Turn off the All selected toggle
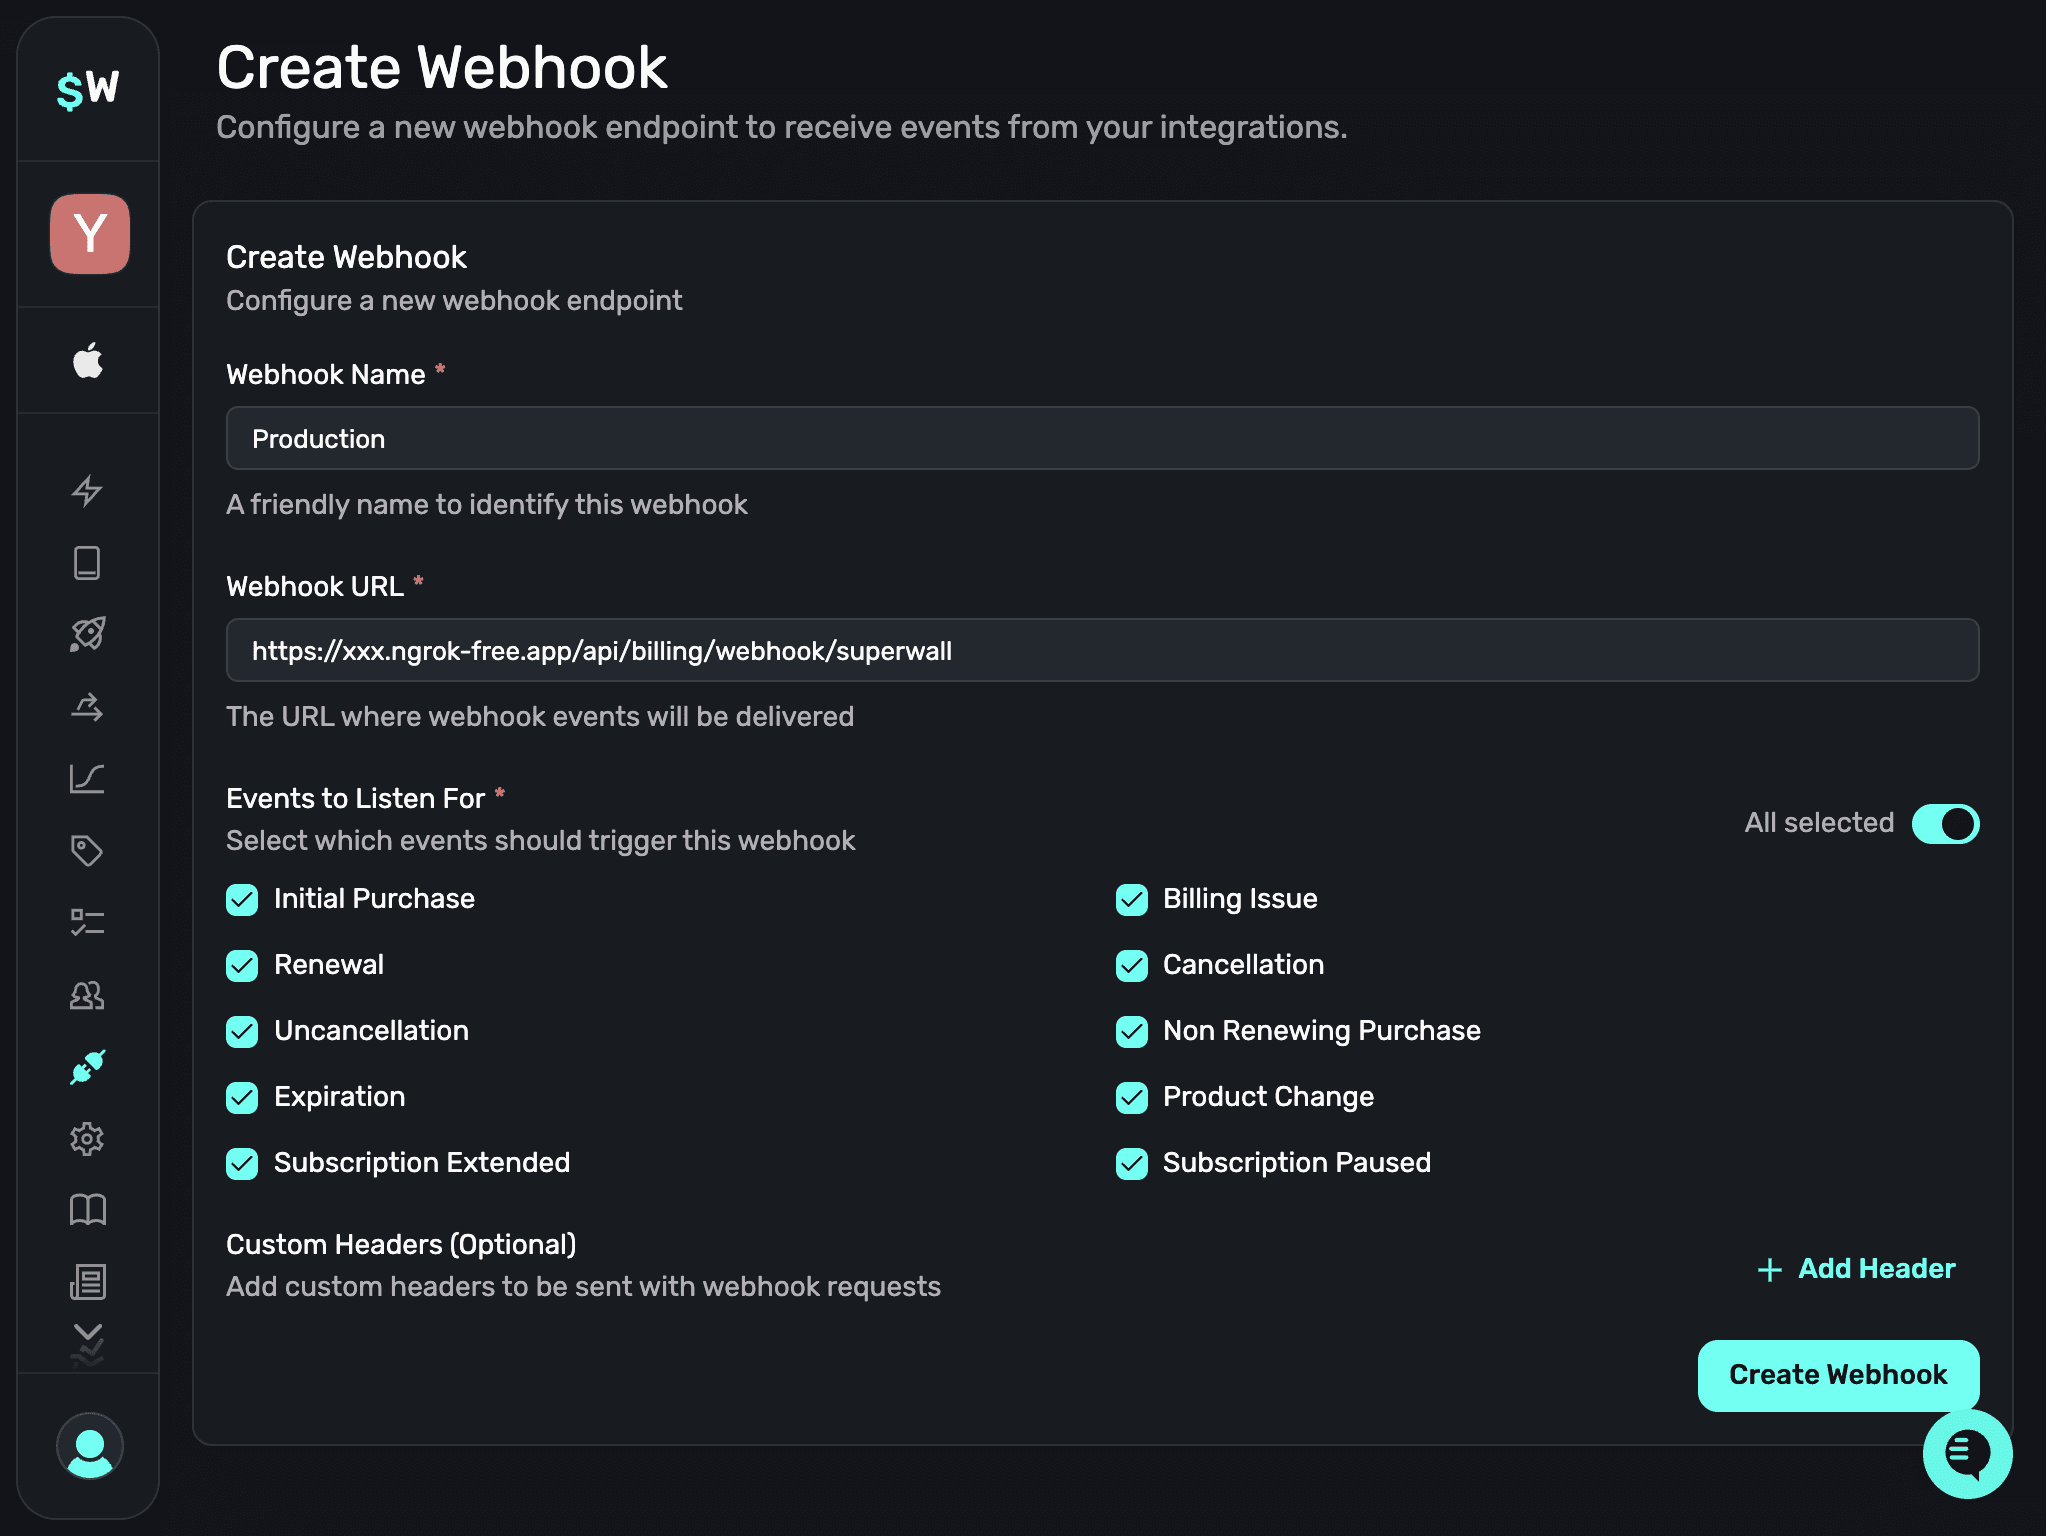The image size is (2046, 1536). [x=1944, y=823]
